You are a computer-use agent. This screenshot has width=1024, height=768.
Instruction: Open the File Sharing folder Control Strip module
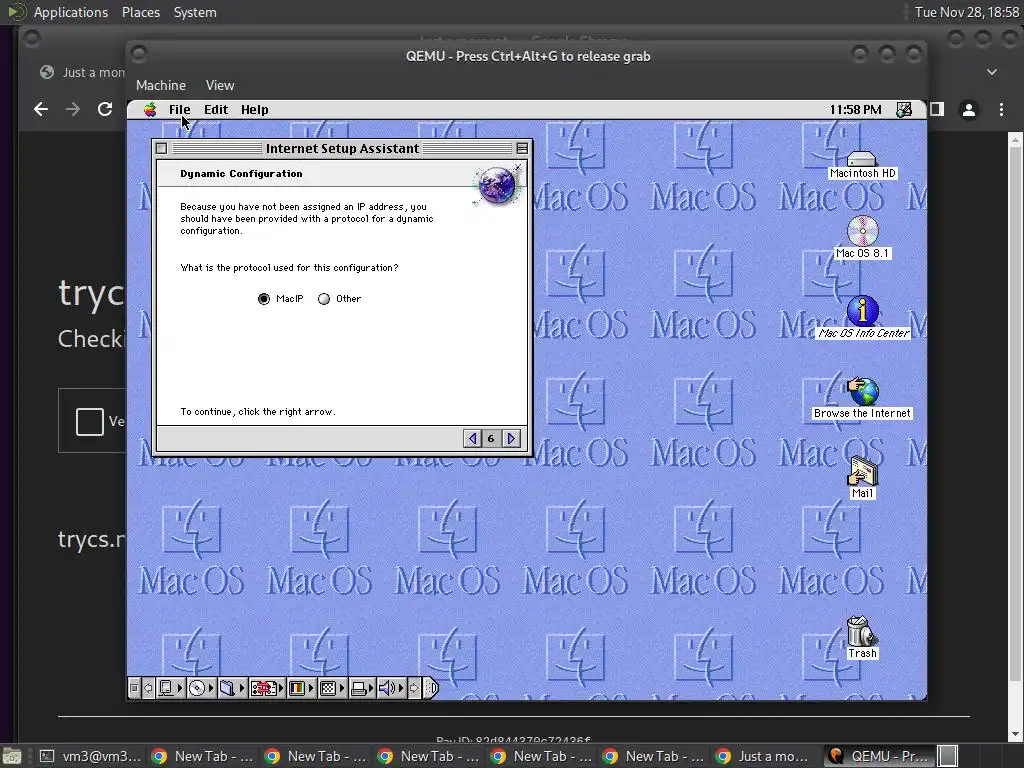[x=231, y=688]
